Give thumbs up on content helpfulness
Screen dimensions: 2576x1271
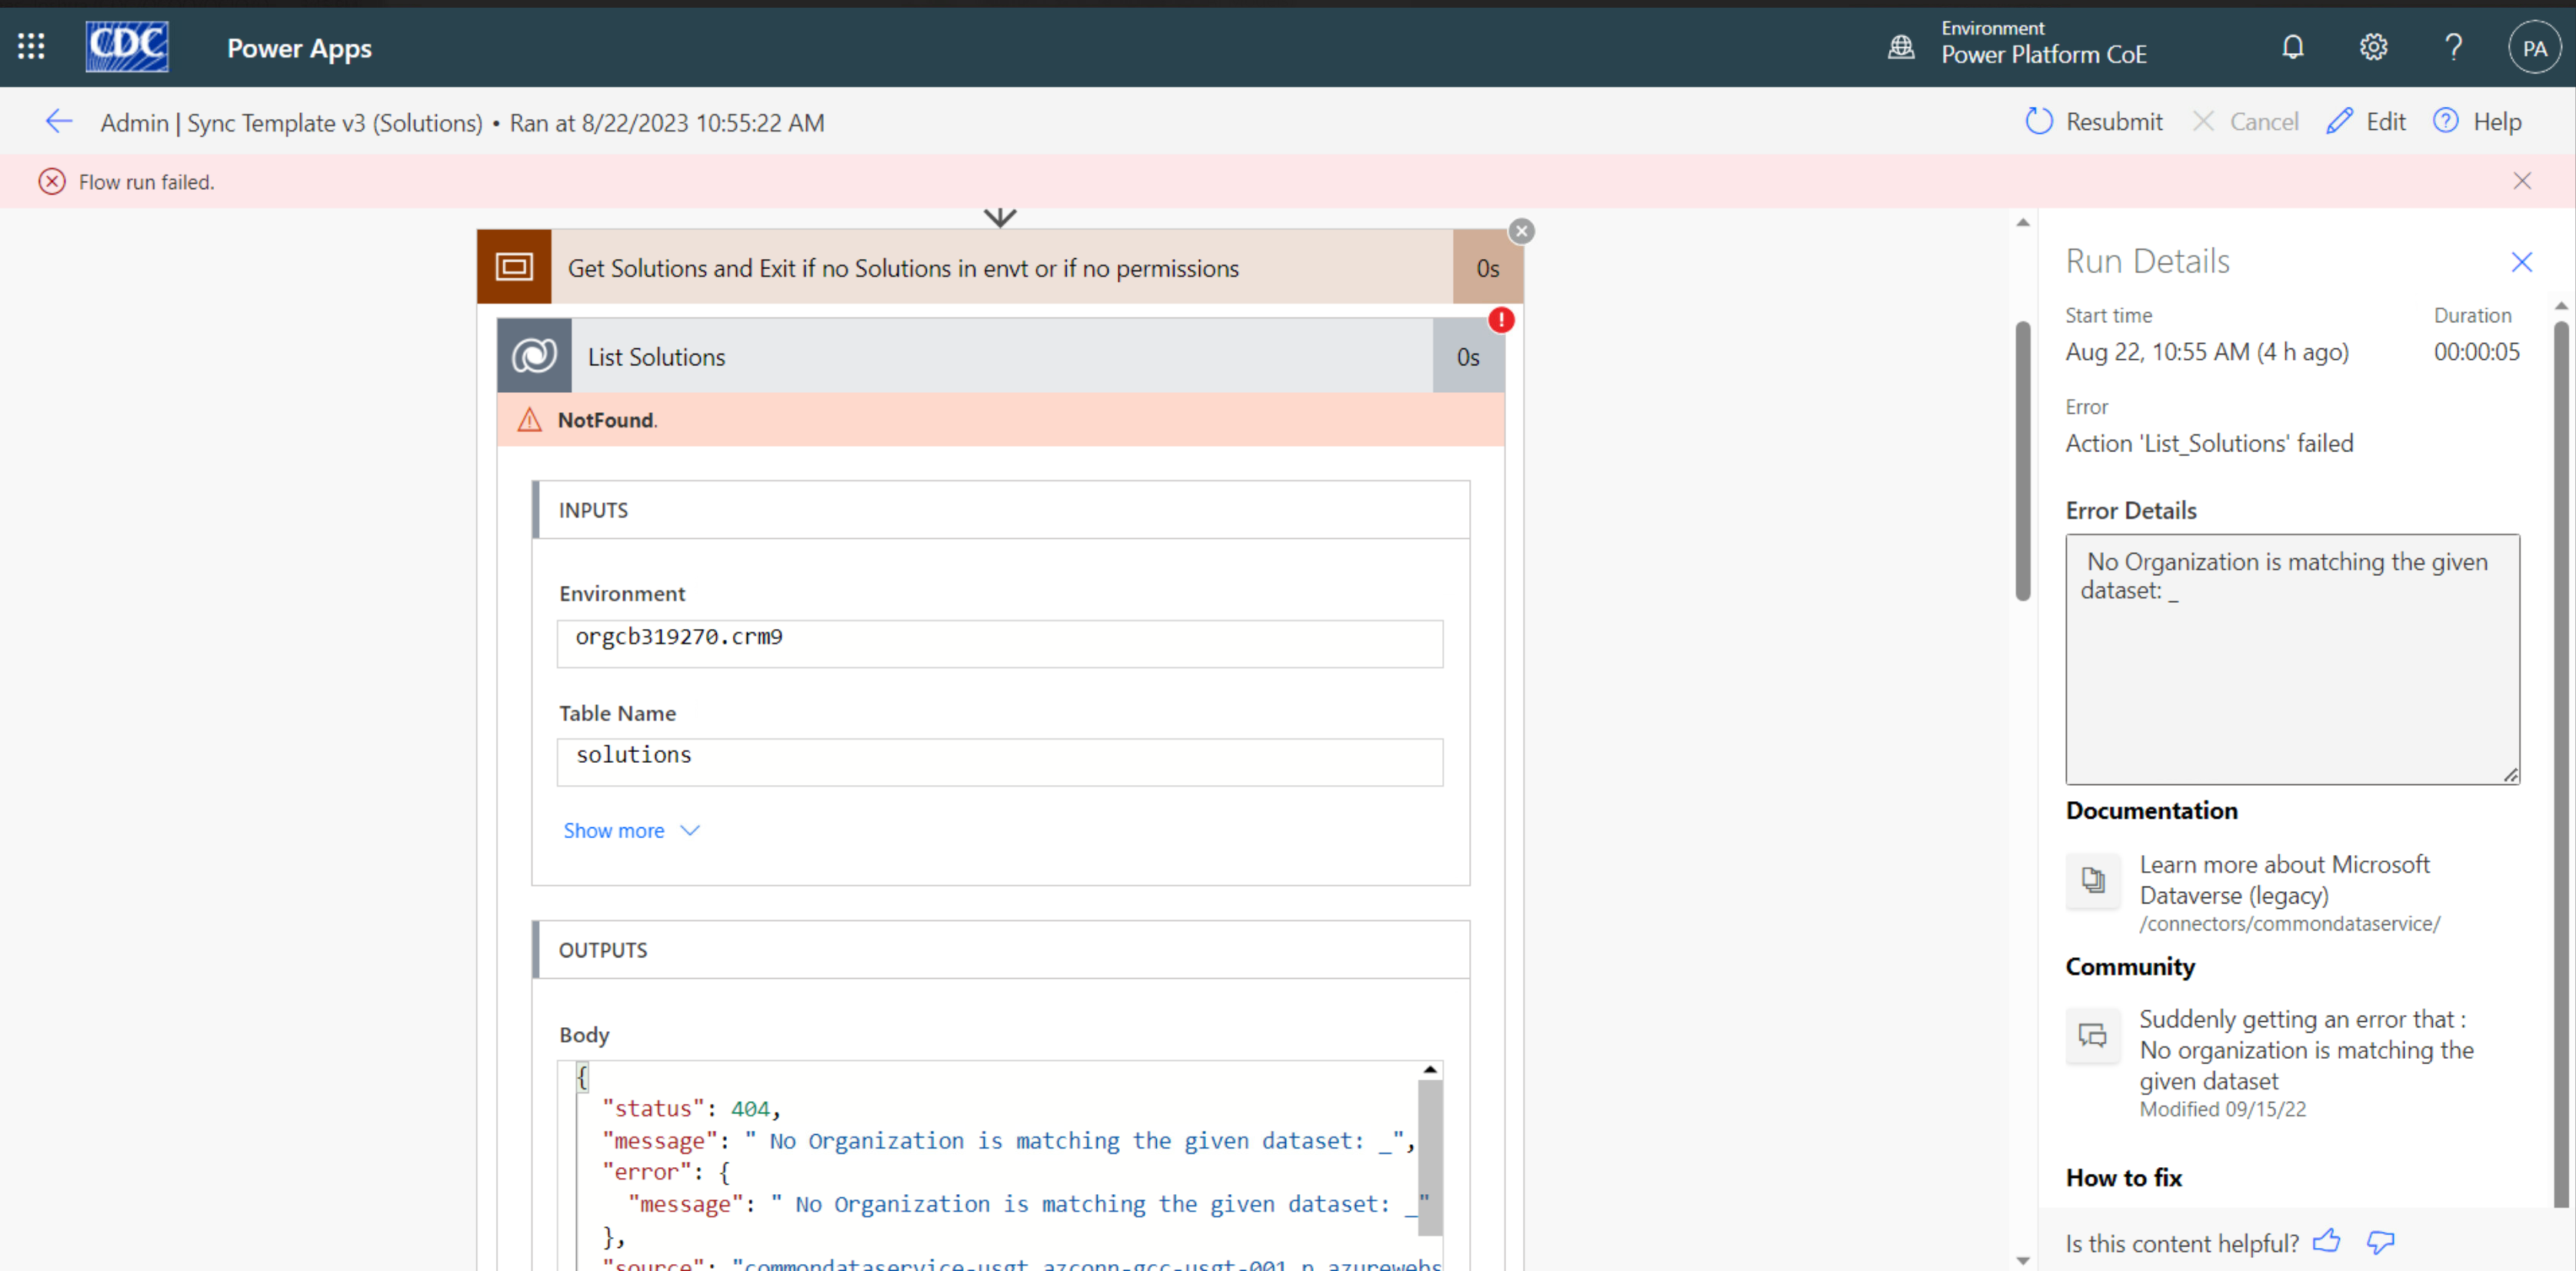2327,1242
